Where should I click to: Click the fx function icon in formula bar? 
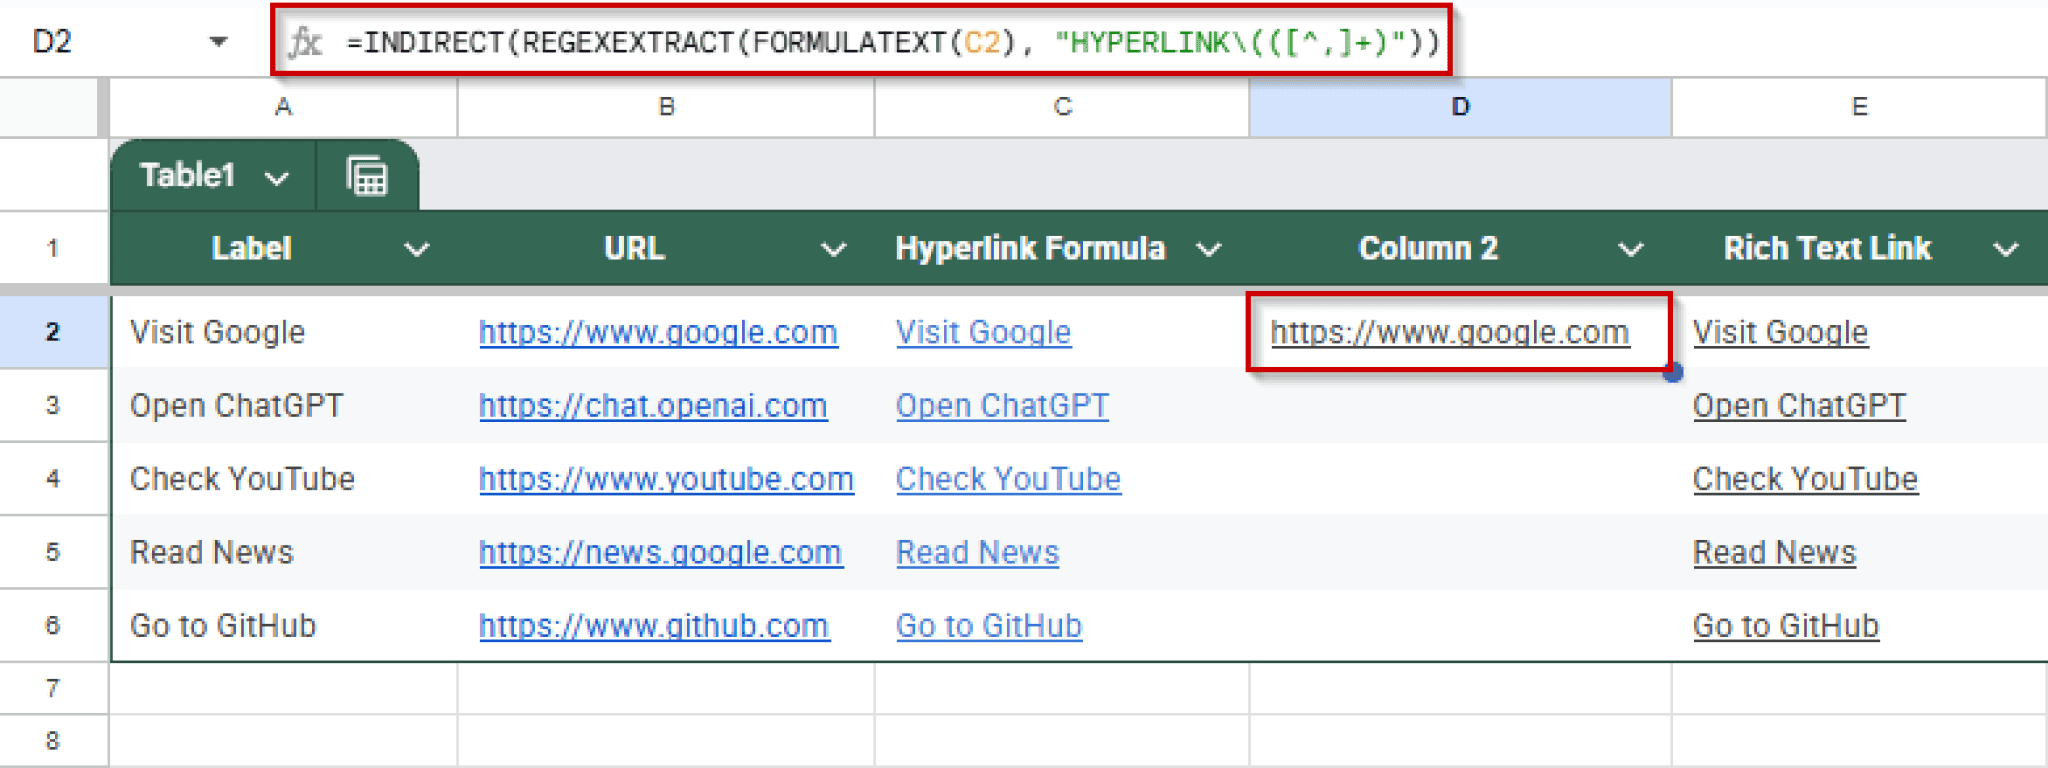[305, 42]
